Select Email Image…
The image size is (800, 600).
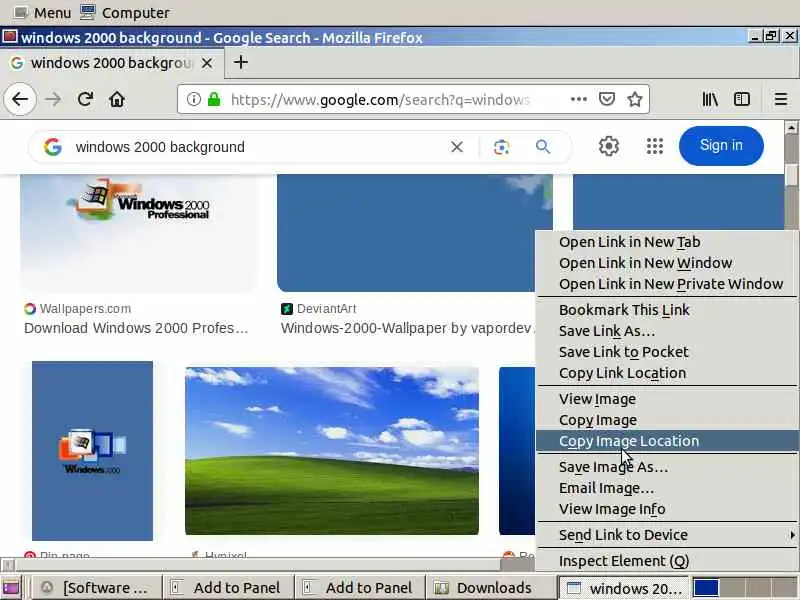667,488
